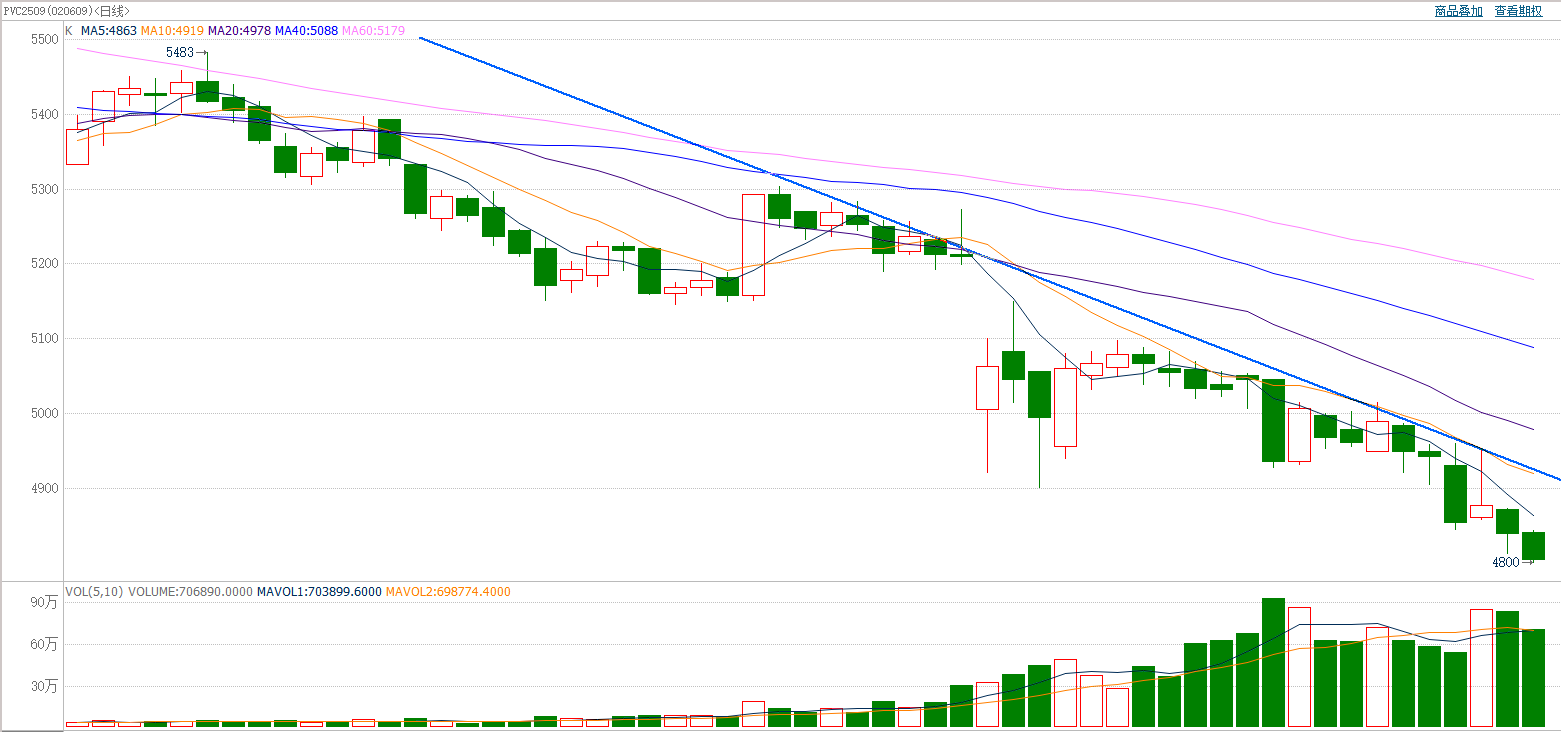
Task: Open the 商品叠加 link
Action: tap(1459, 11)
